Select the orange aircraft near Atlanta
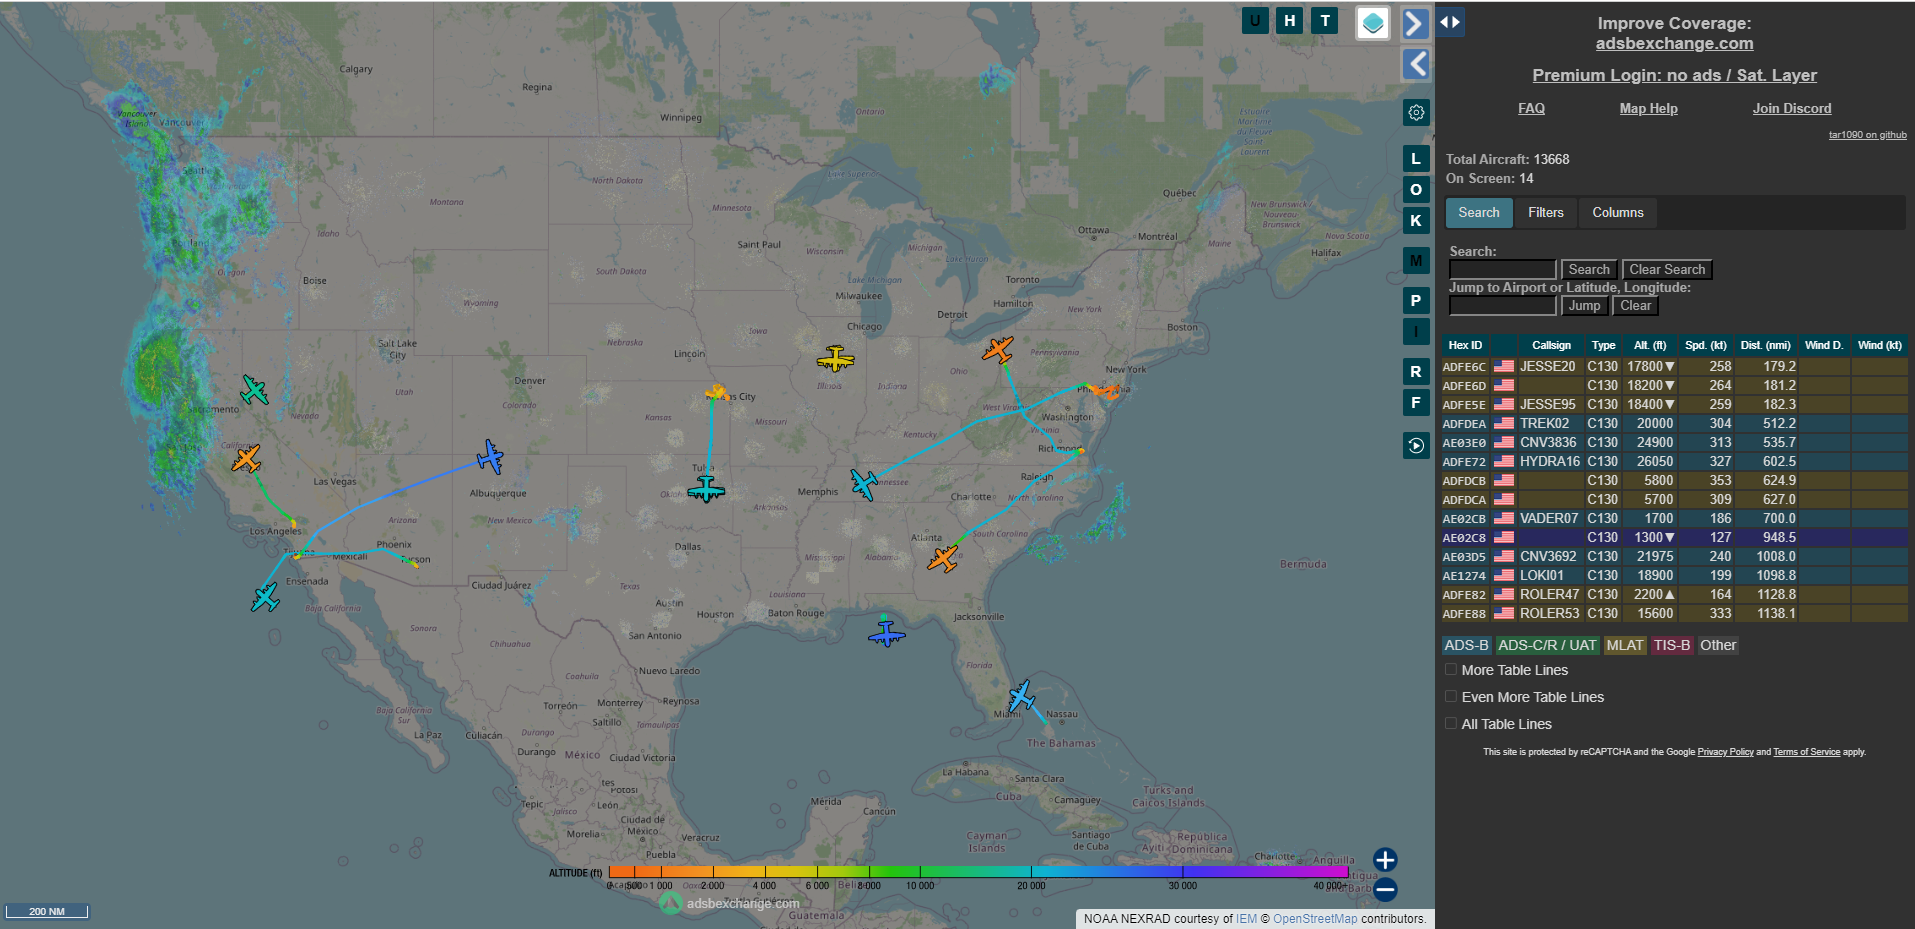 [x=942, y=558]
